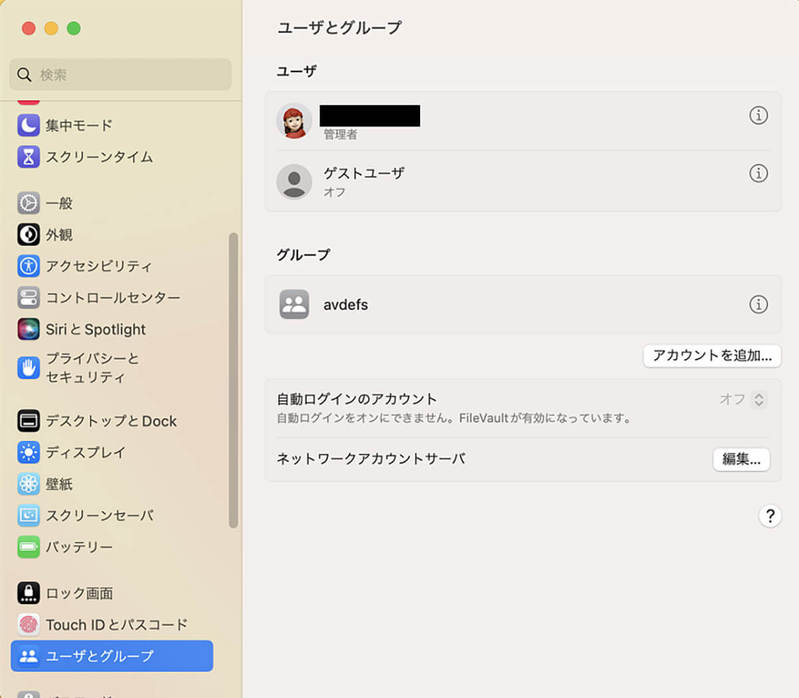This screenshot has width=799, height=698.
Task: Open the バッテリー battery icon
Action: [29, 547]
